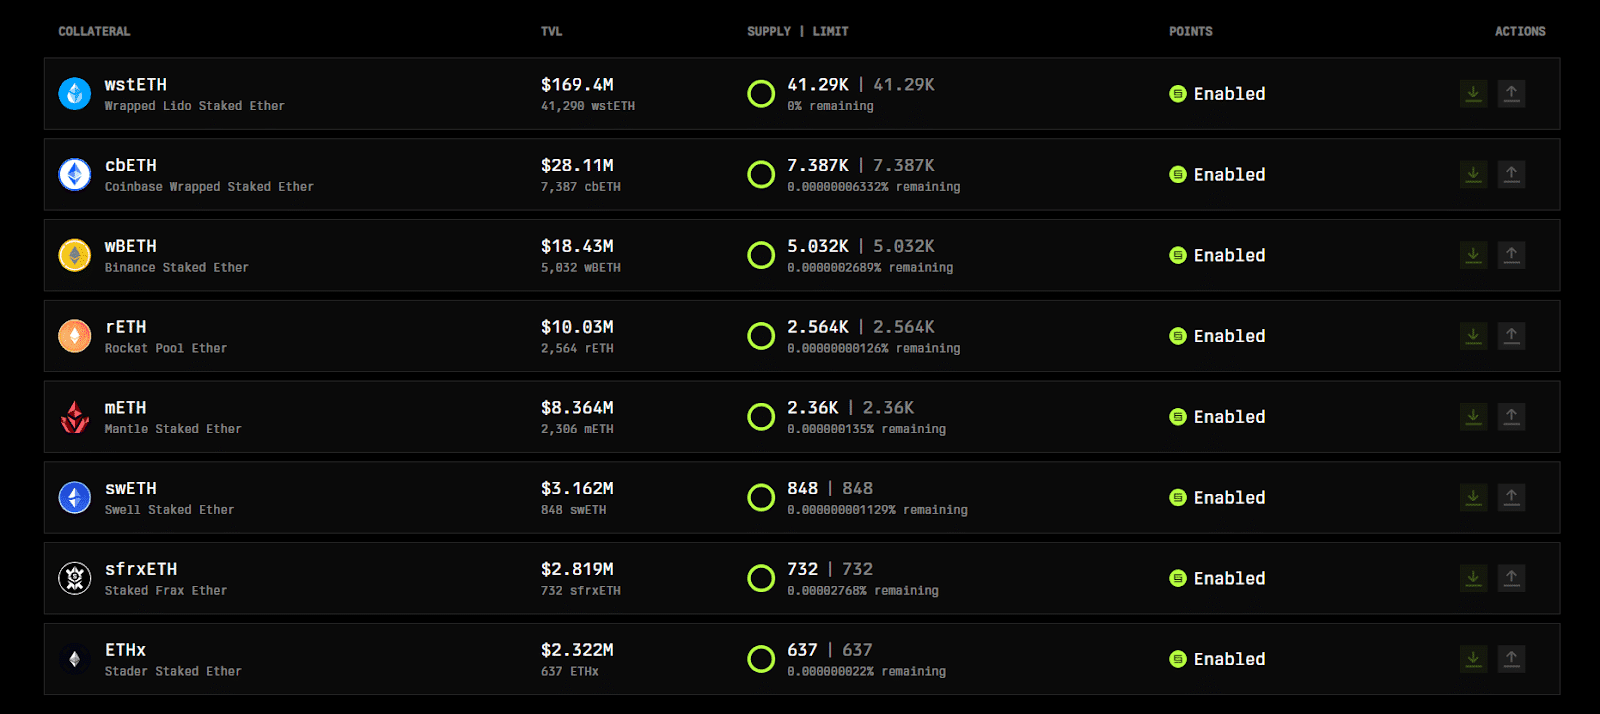Click the supply progress ring for wBETH
Screen dimensions: 1600x714
(761, 255)
